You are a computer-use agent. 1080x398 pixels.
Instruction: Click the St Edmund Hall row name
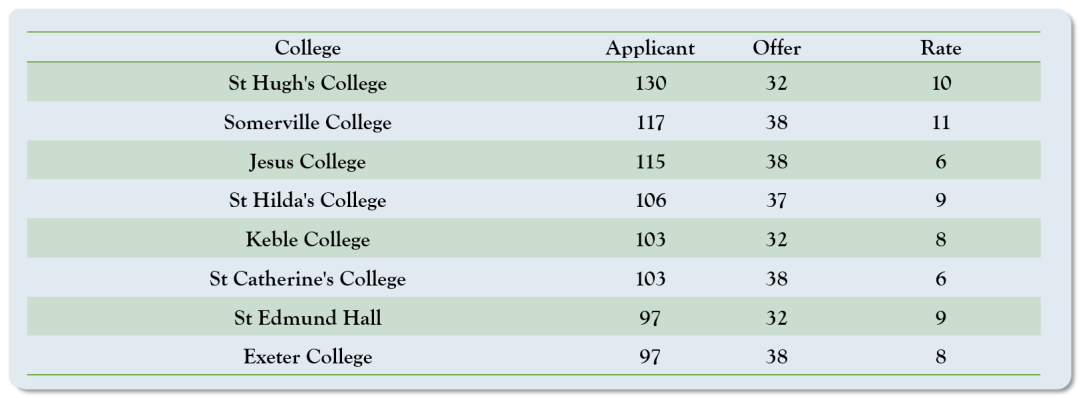click(307, 318)
